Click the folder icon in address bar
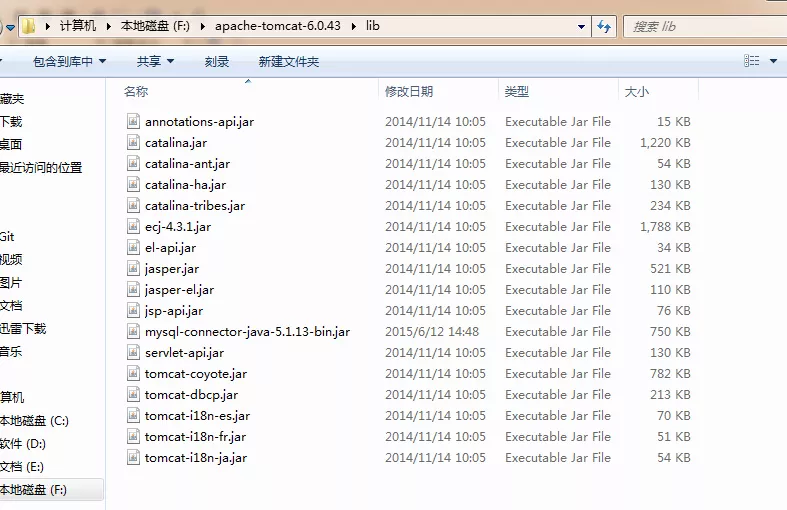This screenshot has height=510, width=787. 29,26
